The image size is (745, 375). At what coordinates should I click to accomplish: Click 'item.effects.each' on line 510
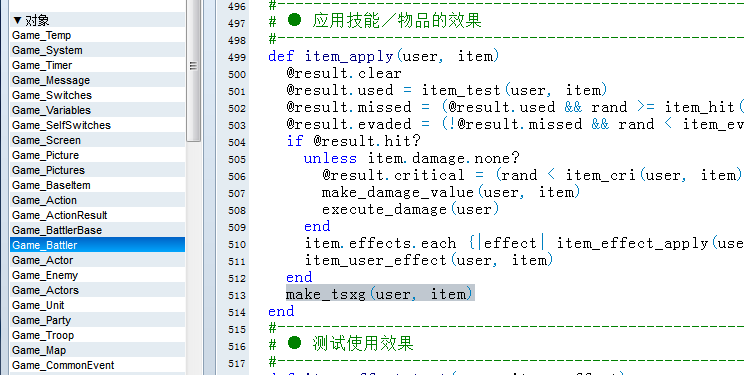[x=380, y=243]
